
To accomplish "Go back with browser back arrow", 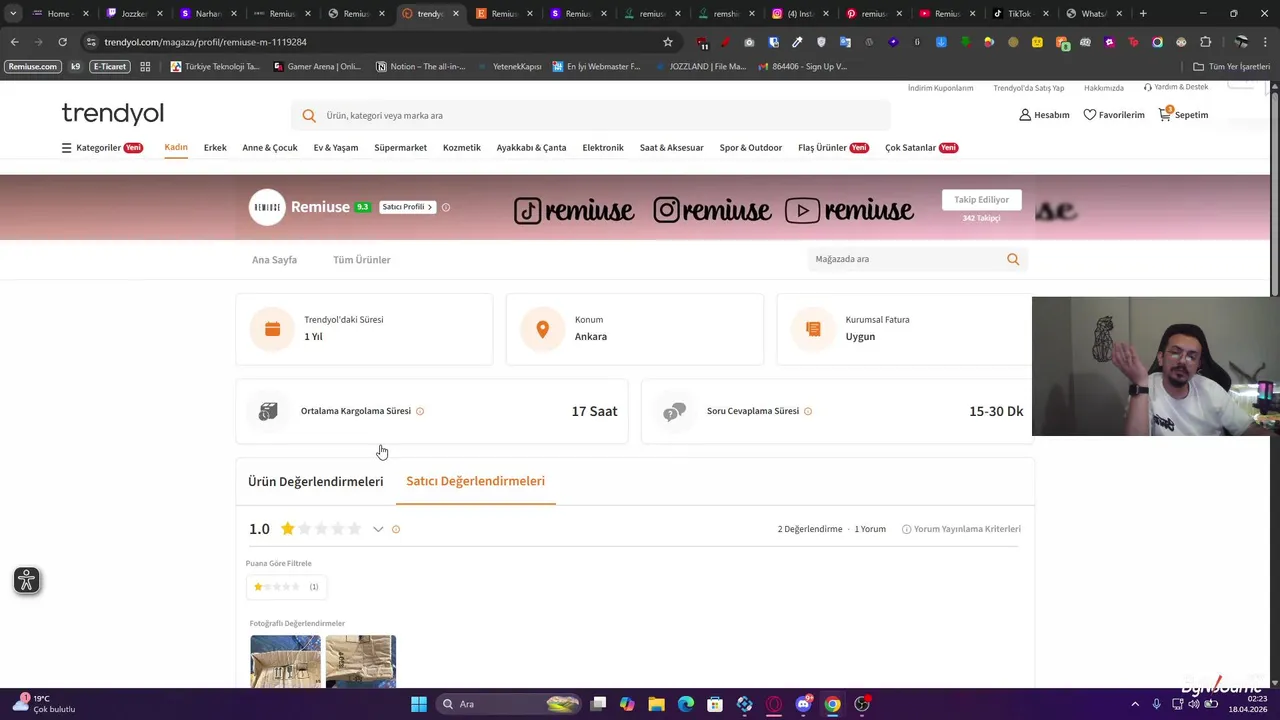I will (14, 42).
